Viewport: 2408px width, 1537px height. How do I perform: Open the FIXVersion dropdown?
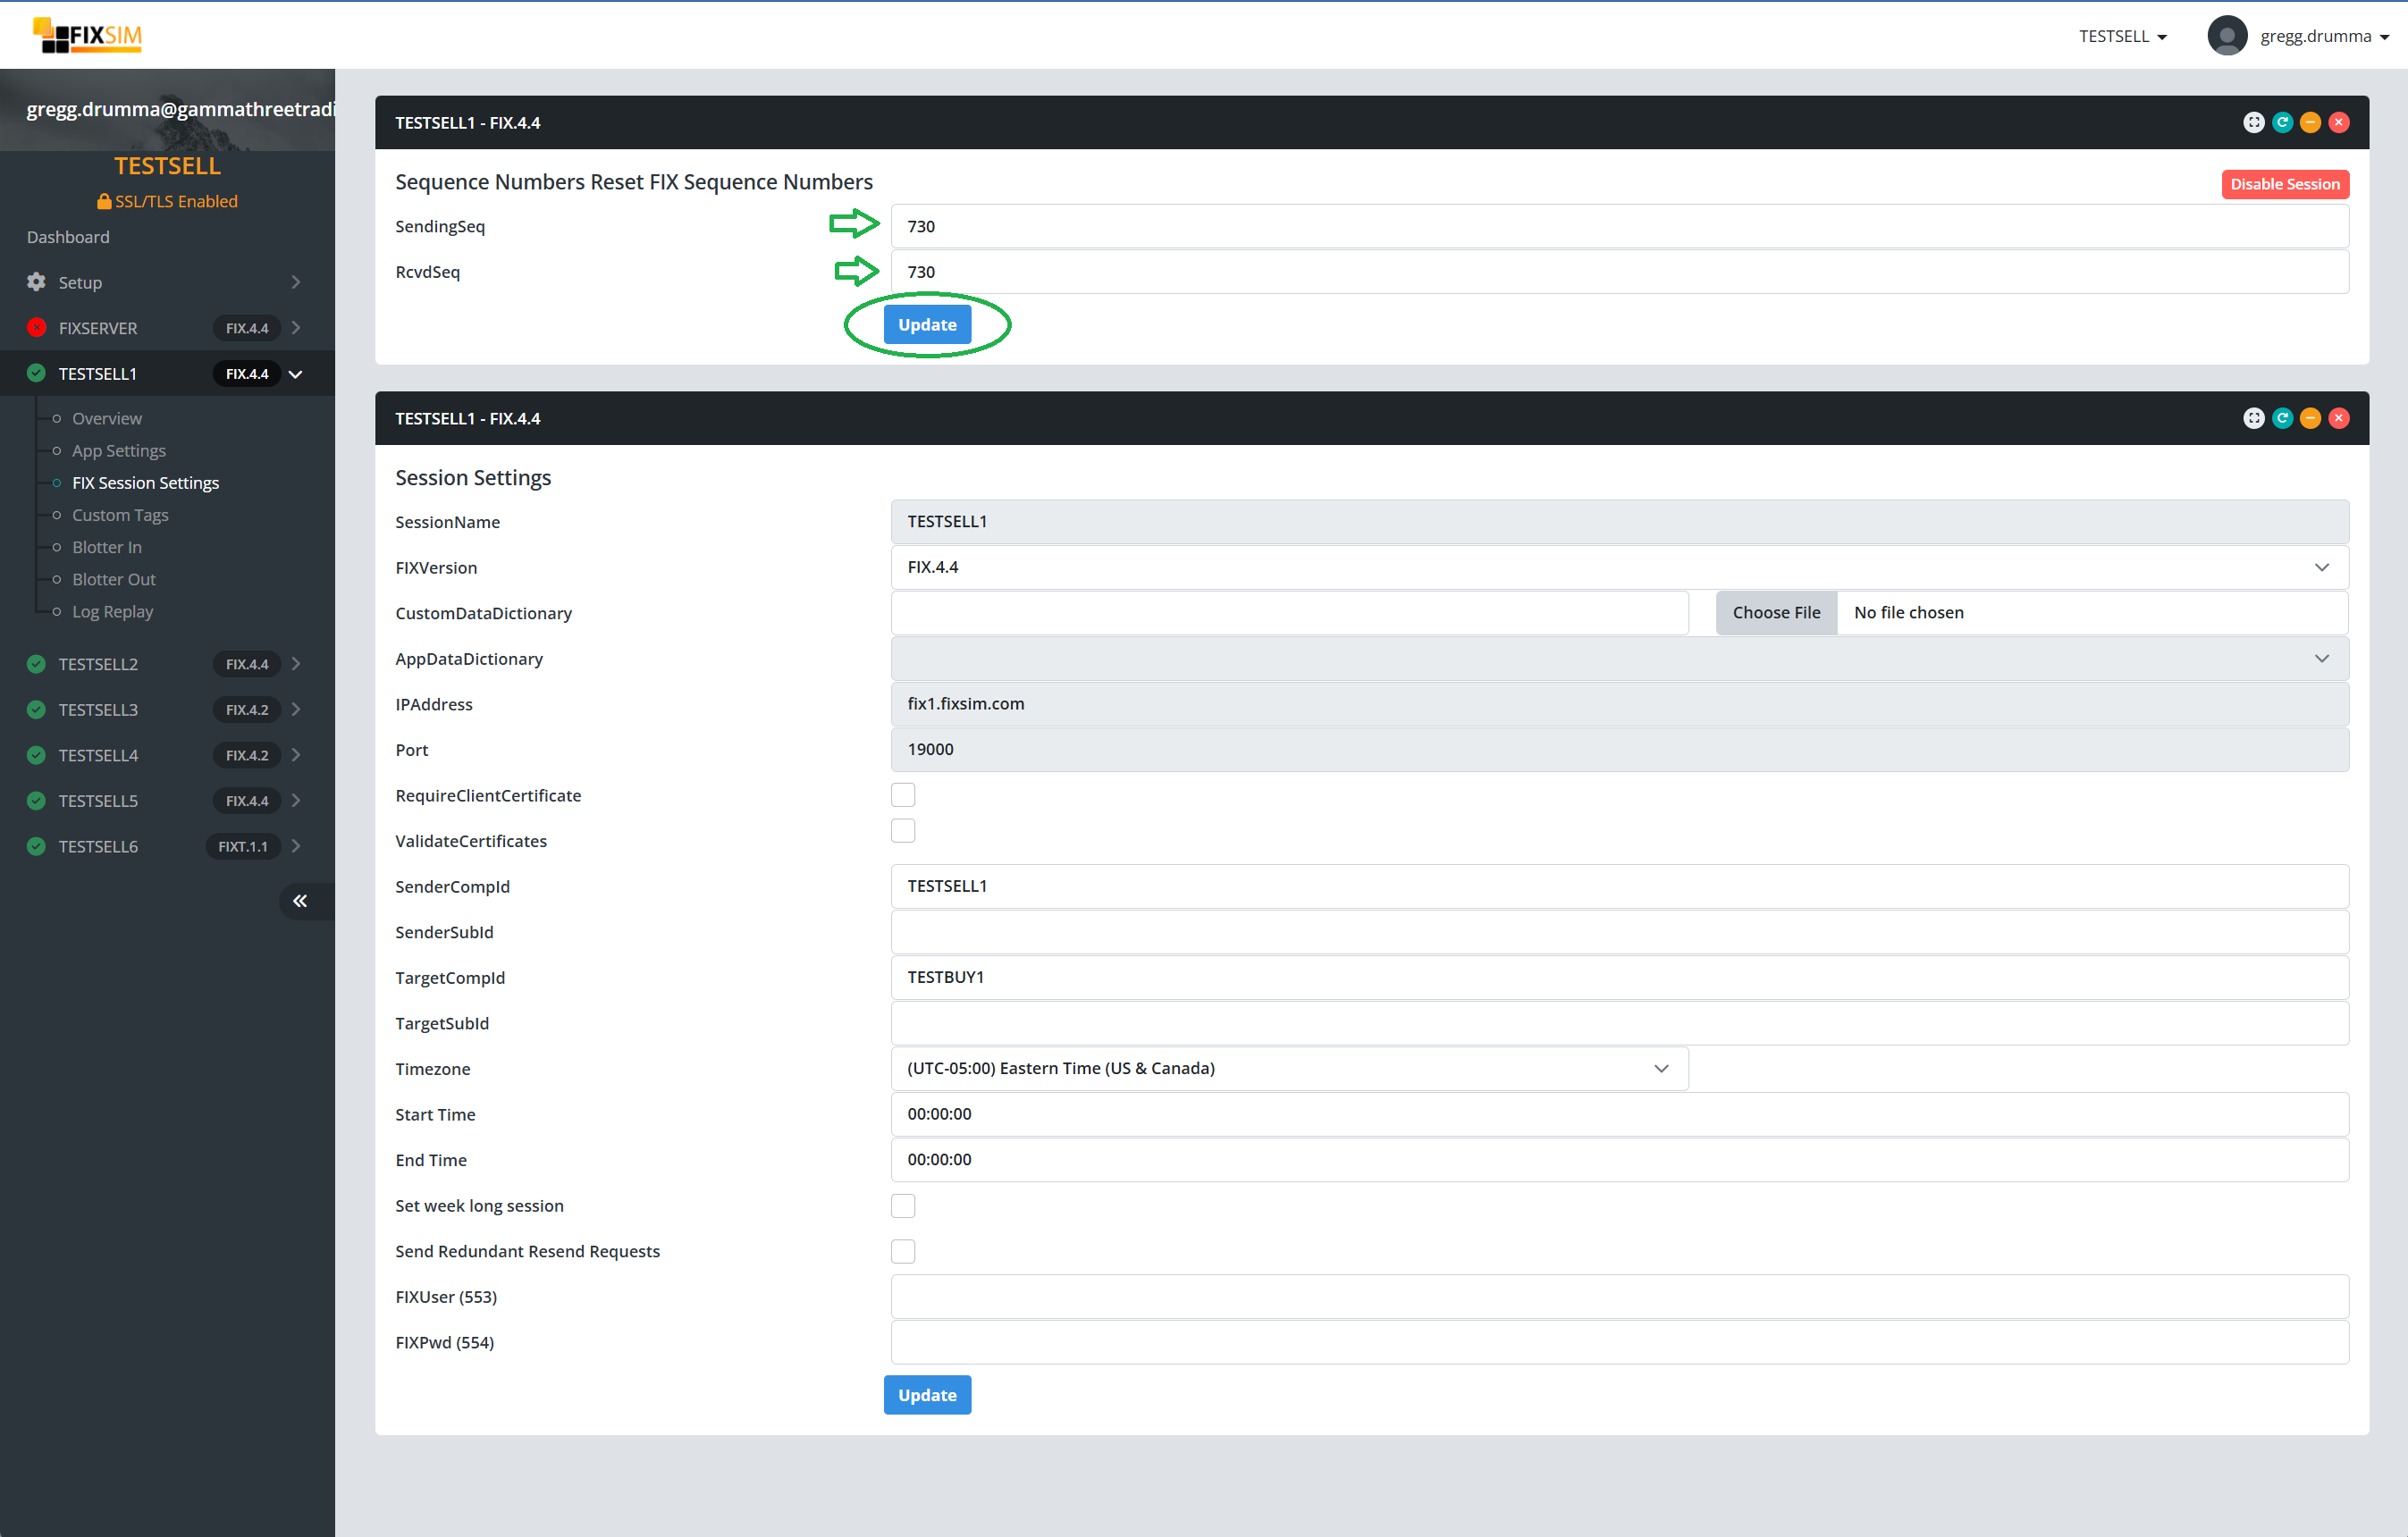click(x=1619, y=567)
